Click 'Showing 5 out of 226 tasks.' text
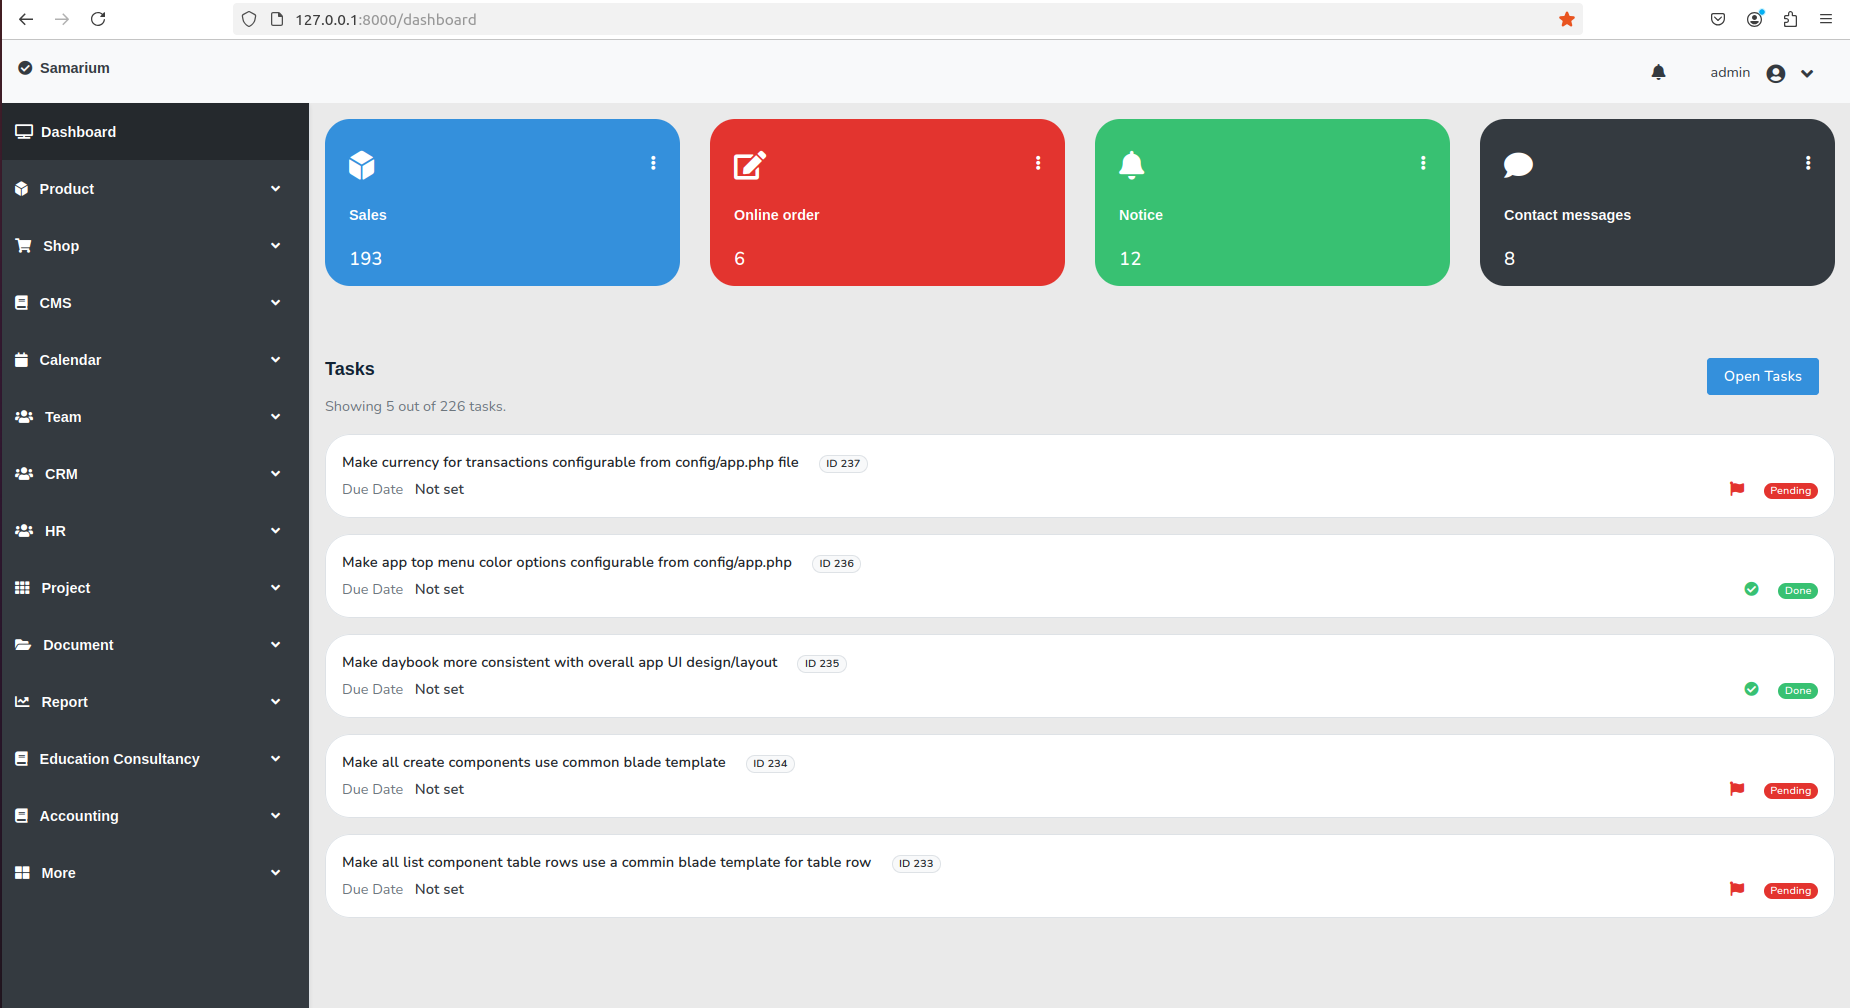1850x1008 pixels. 415,406
